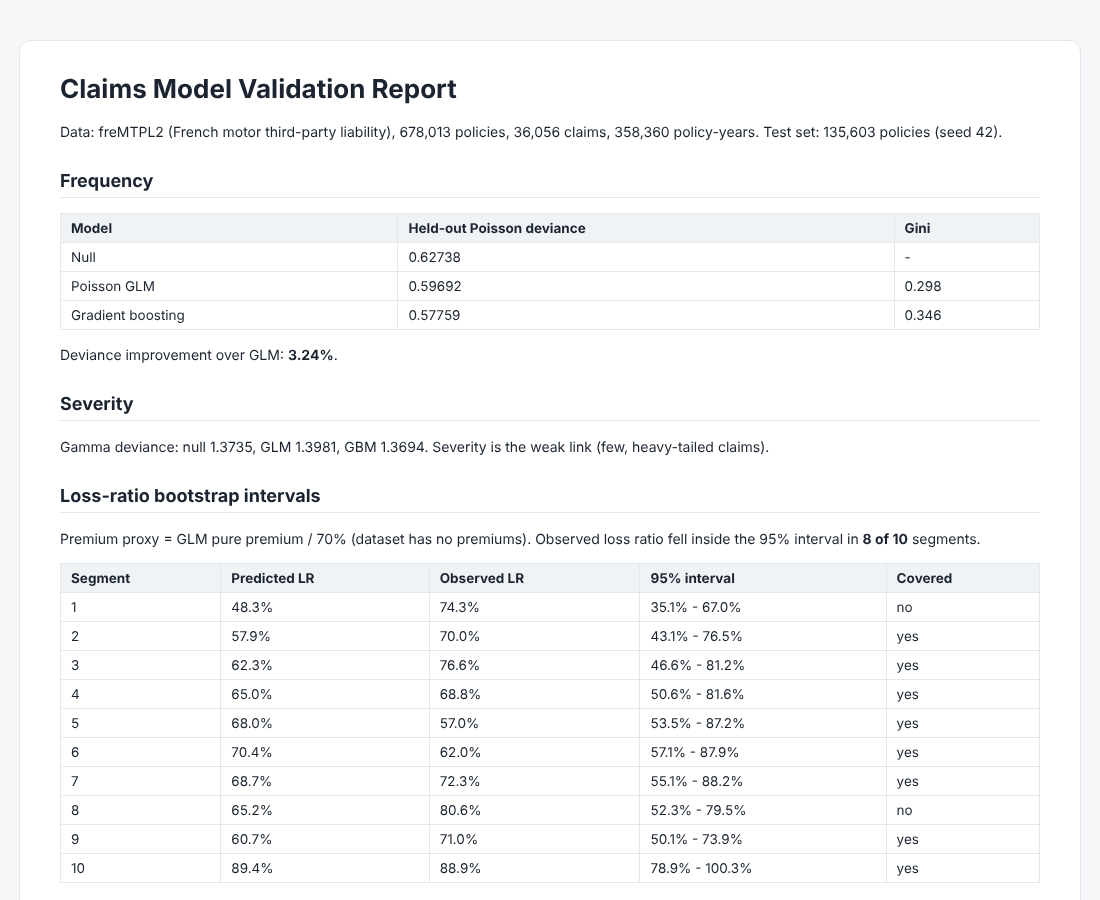
Task: Select the Gradient boosting row label
Action: (x=128, y=315)
